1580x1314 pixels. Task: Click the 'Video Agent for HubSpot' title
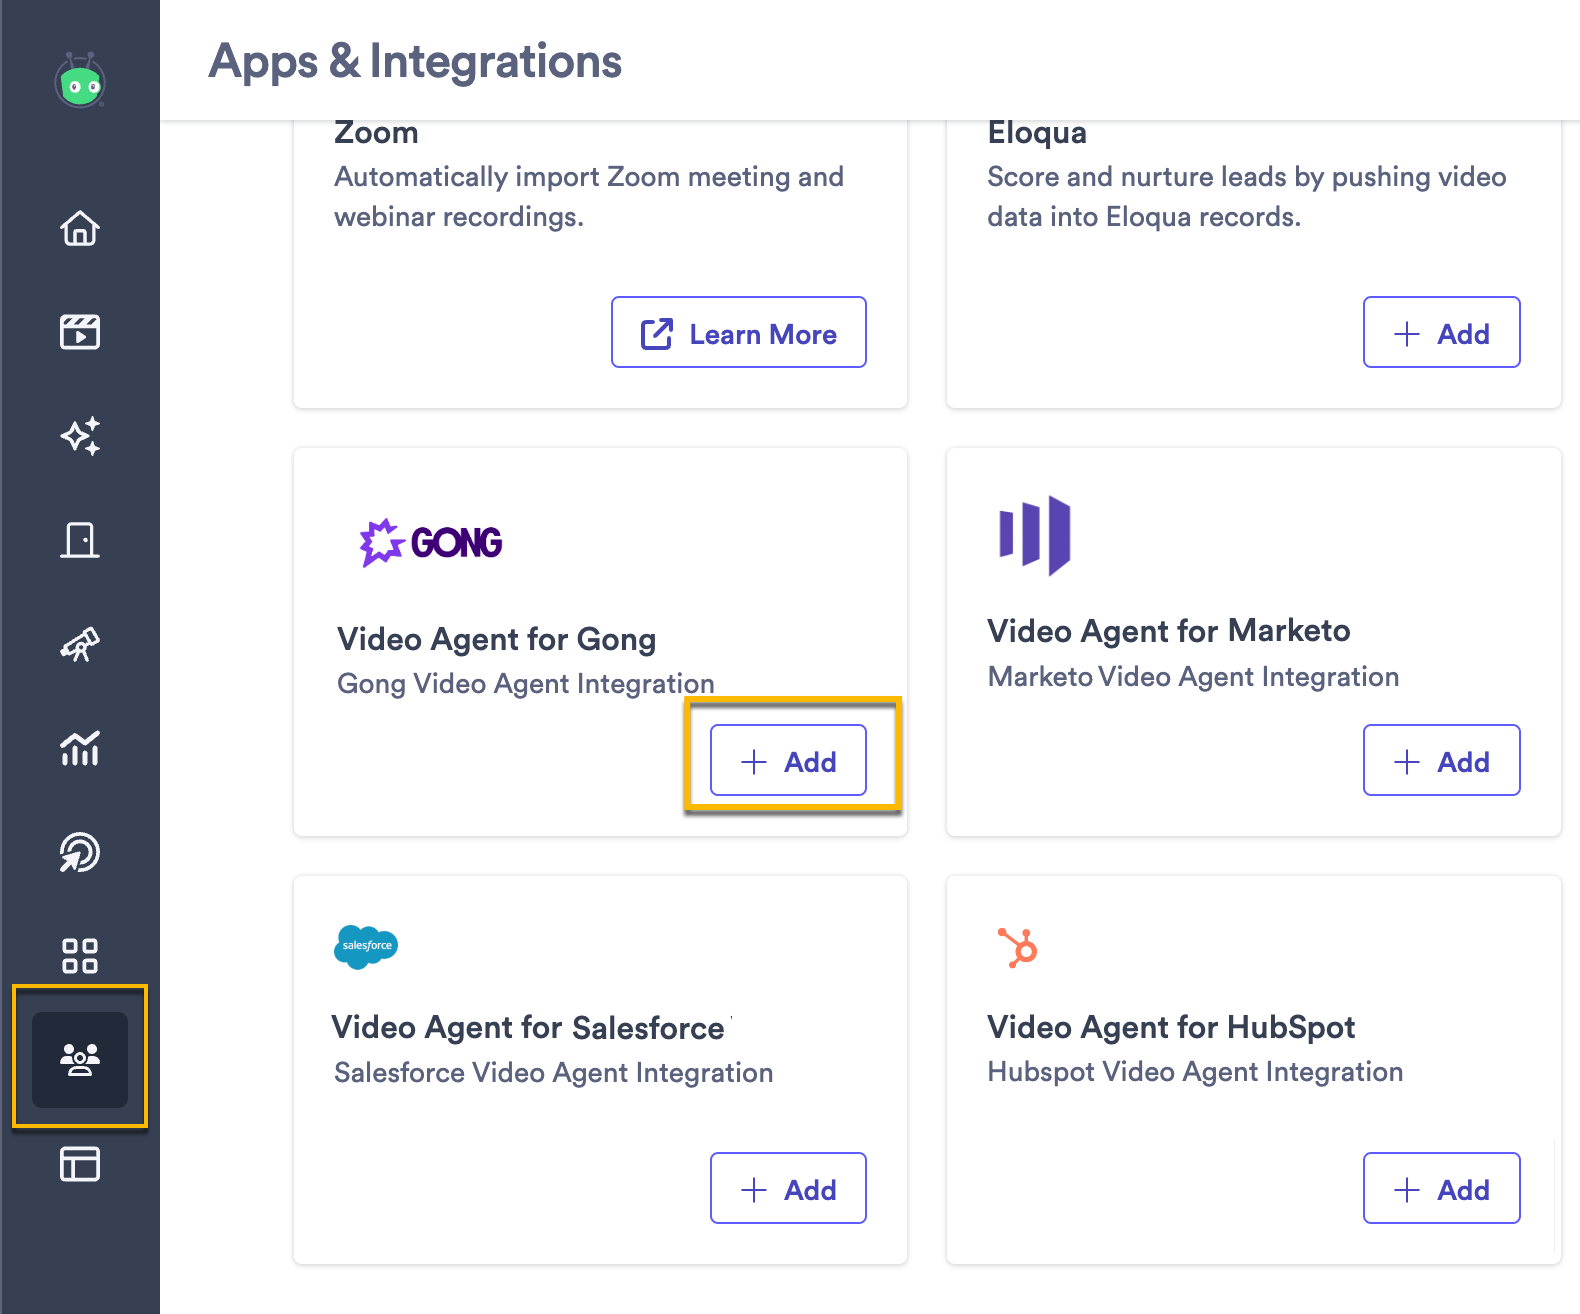[1171, 1027]
